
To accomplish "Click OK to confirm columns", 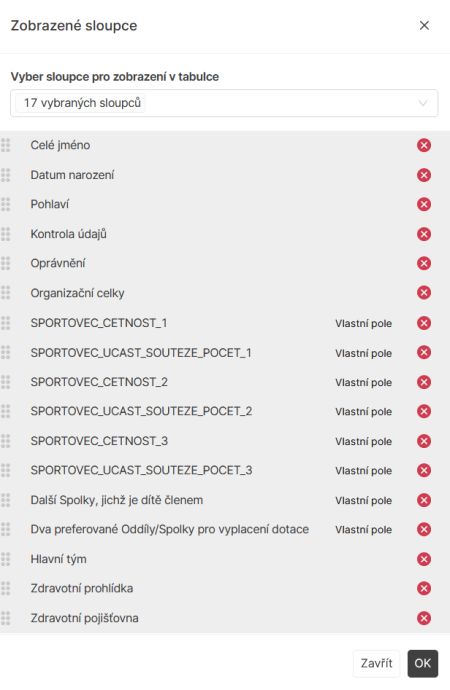I will 423,663.
